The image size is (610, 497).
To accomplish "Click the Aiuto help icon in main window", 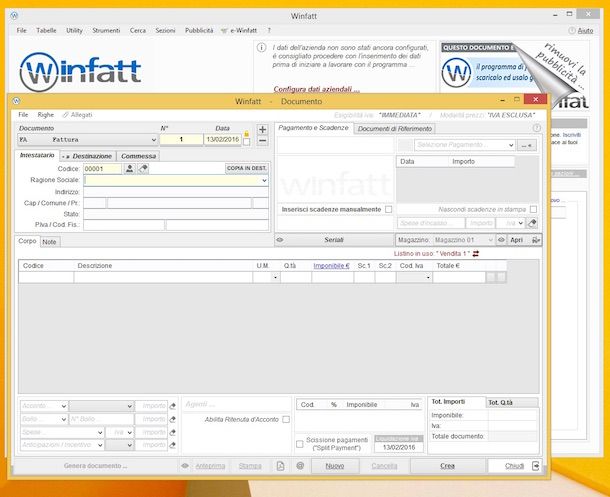I will (x=571, y=30).
